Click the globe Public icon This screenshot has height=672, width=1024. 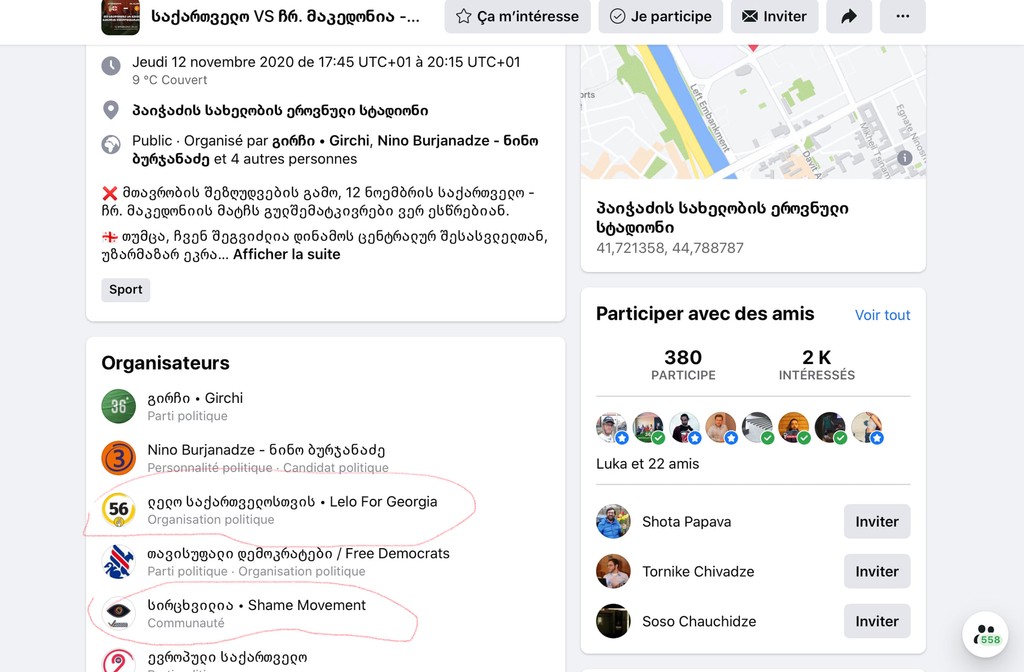coord(111,144)
